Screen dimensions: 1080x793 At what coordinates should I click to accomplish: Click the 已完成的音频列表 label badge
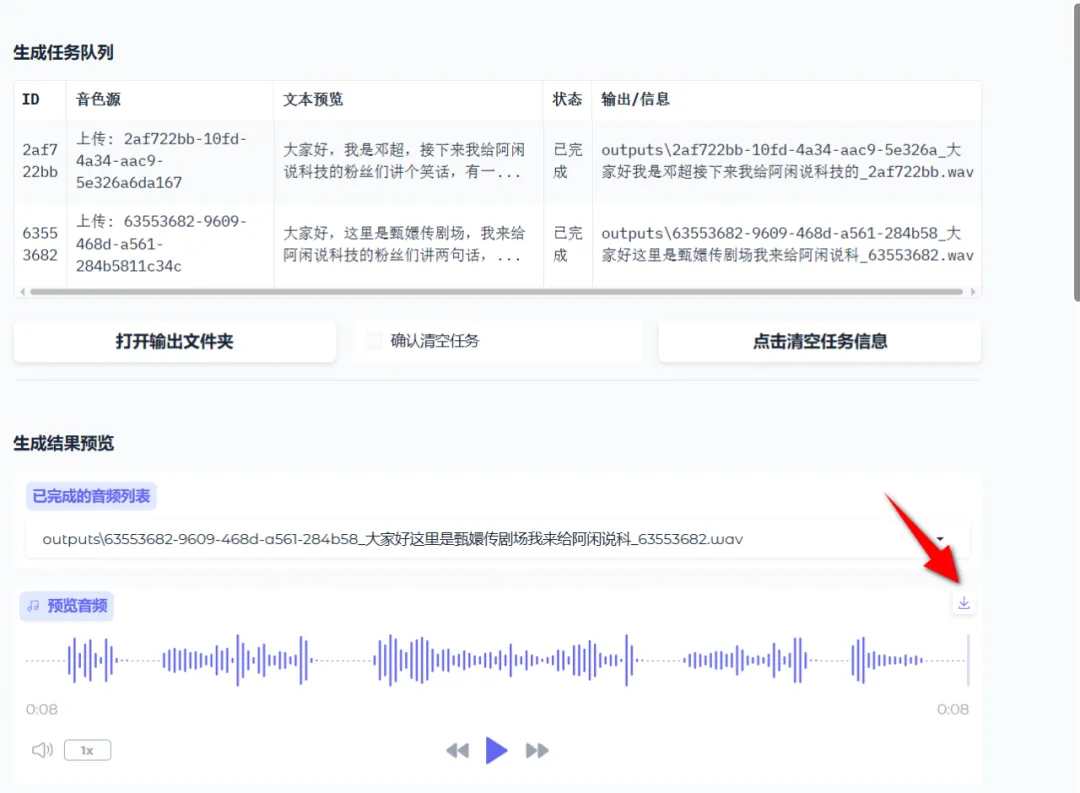pyautogui.click(x=90, y=495)
